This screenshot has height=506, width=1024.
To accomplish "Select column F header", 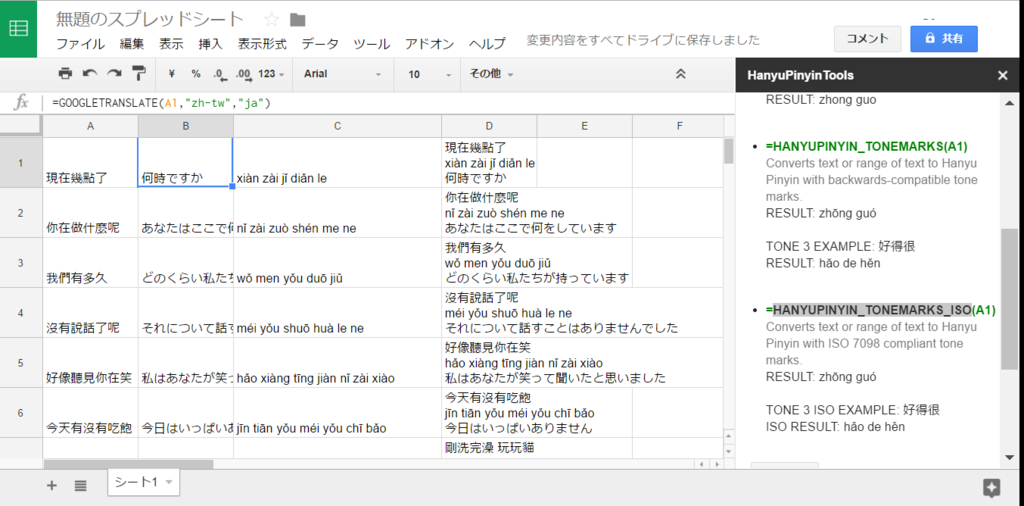I will (x=679, y=126).
